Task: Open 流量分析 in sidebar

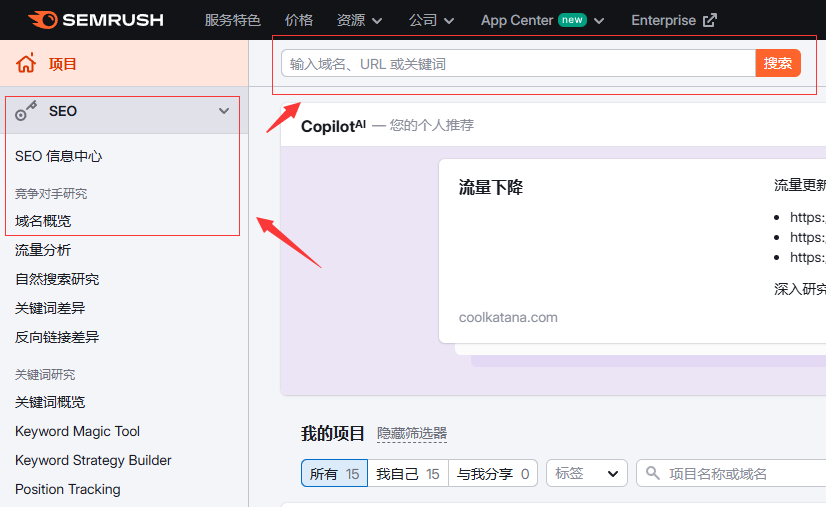Action: pos(43,250)
